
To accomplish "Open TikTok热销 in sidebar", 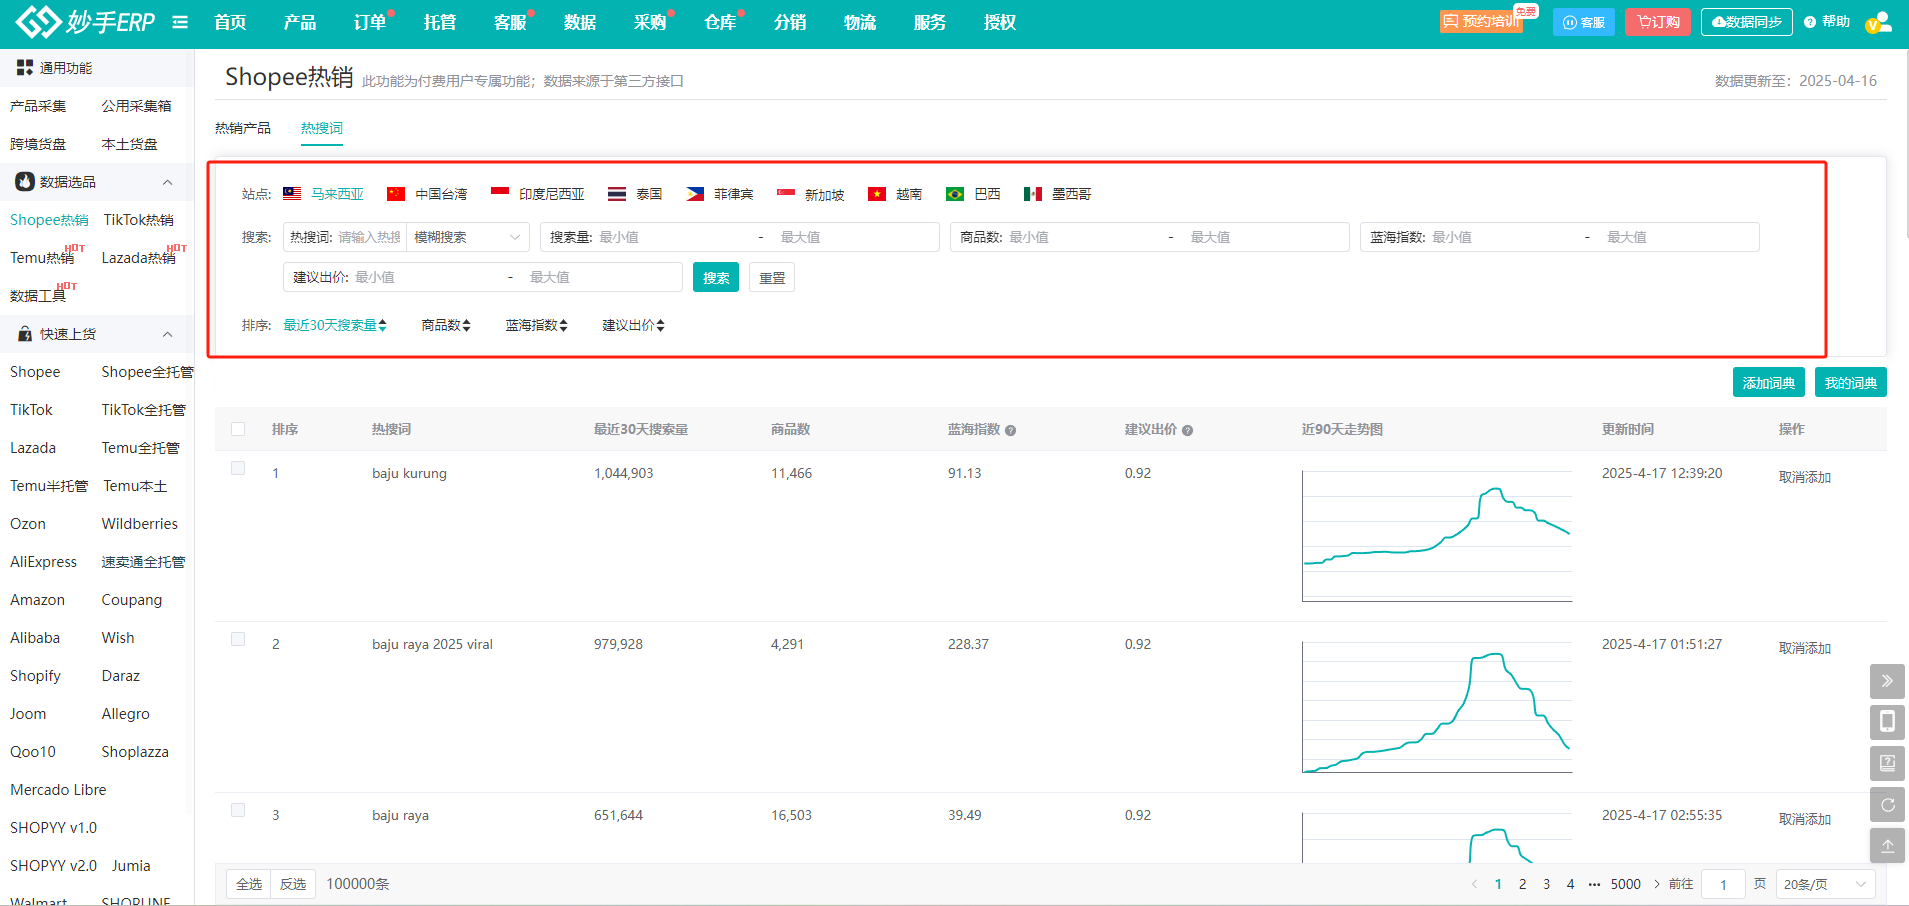I will point(139,220).
